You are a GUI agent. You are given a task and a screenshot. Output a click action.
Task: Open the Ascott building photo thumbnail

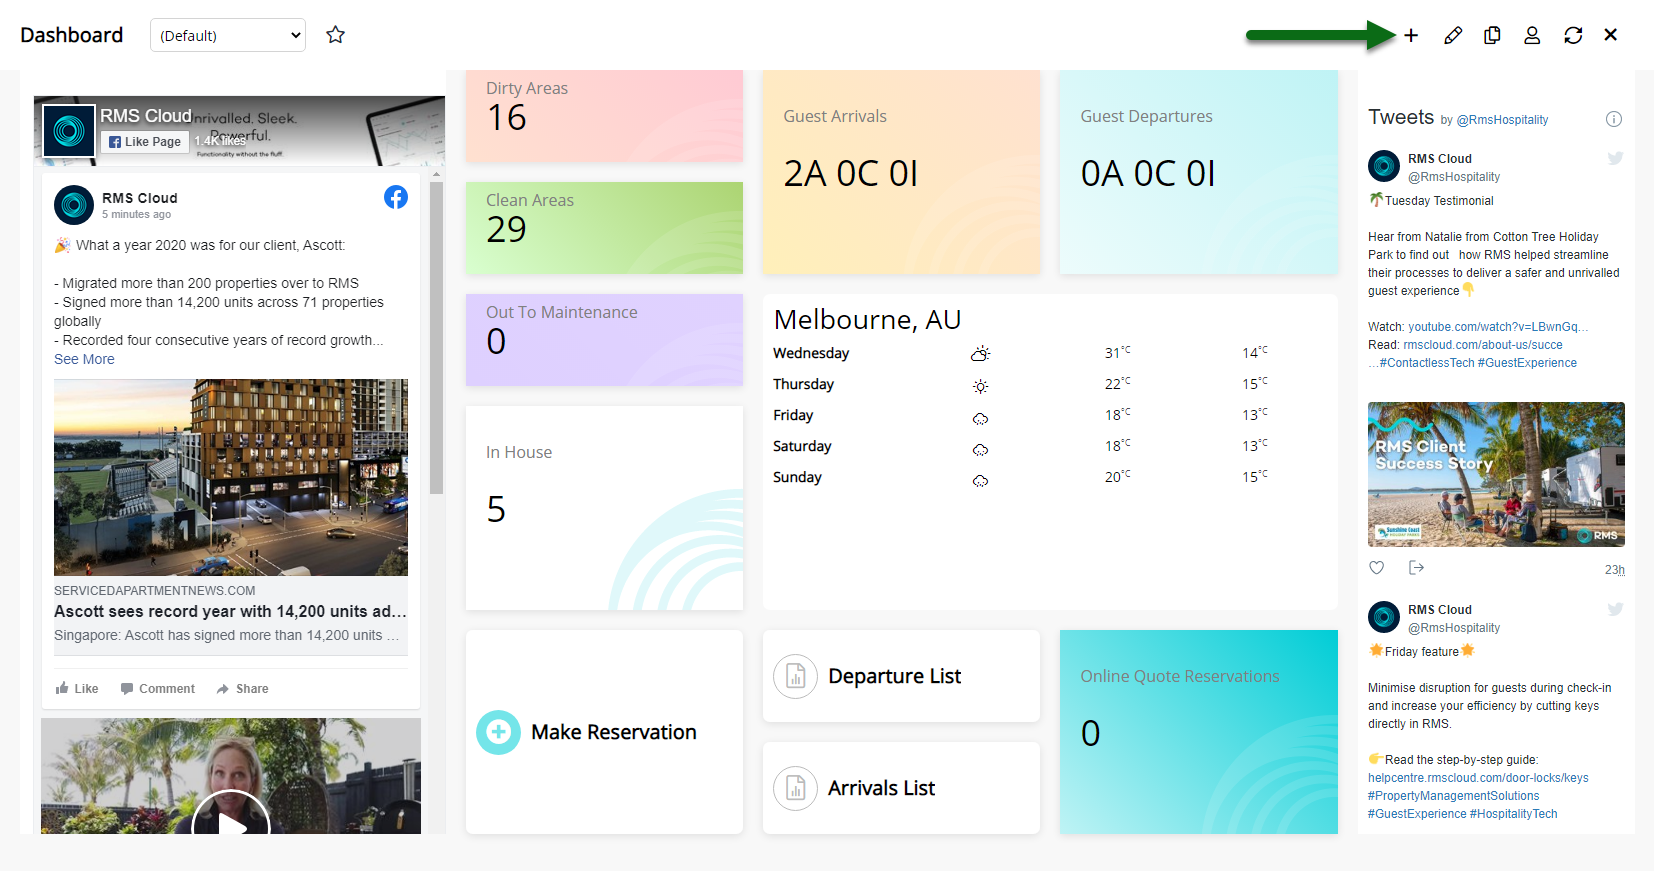[x=231, y=477]
